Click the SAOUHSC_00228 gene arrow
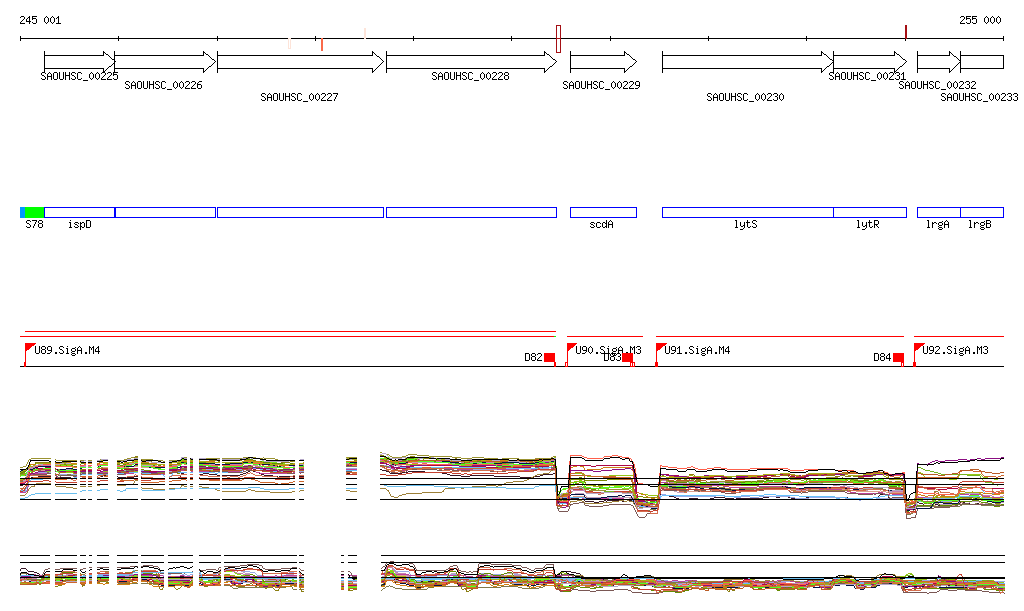 tap(472, 62)
